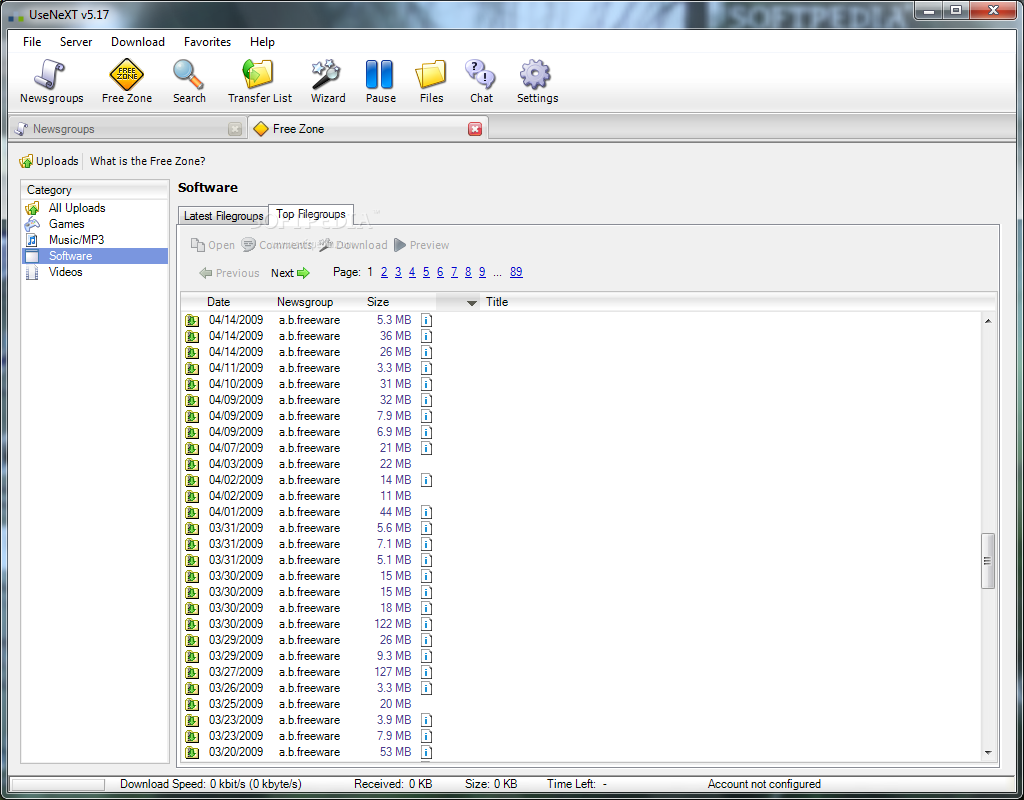
Task: Open the Server menu
Action: coord(76,42)
